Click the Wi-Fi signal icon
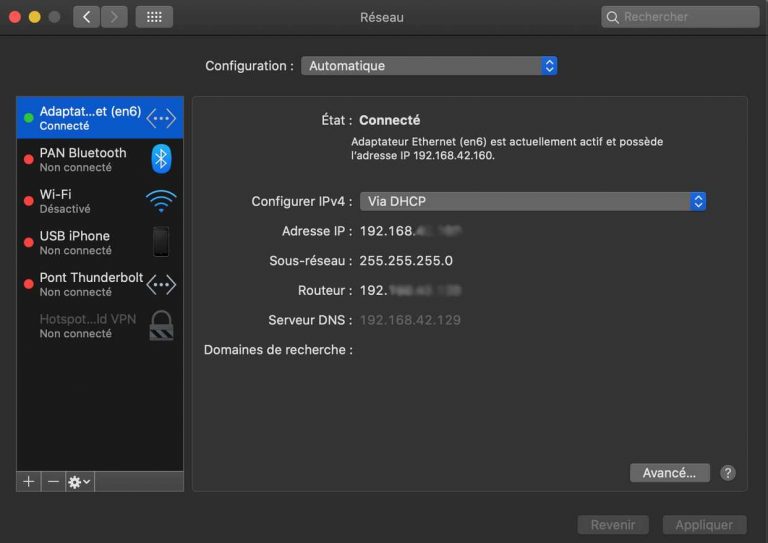The image size is (768, 543). pyautogui.click(x=161, y=201)
